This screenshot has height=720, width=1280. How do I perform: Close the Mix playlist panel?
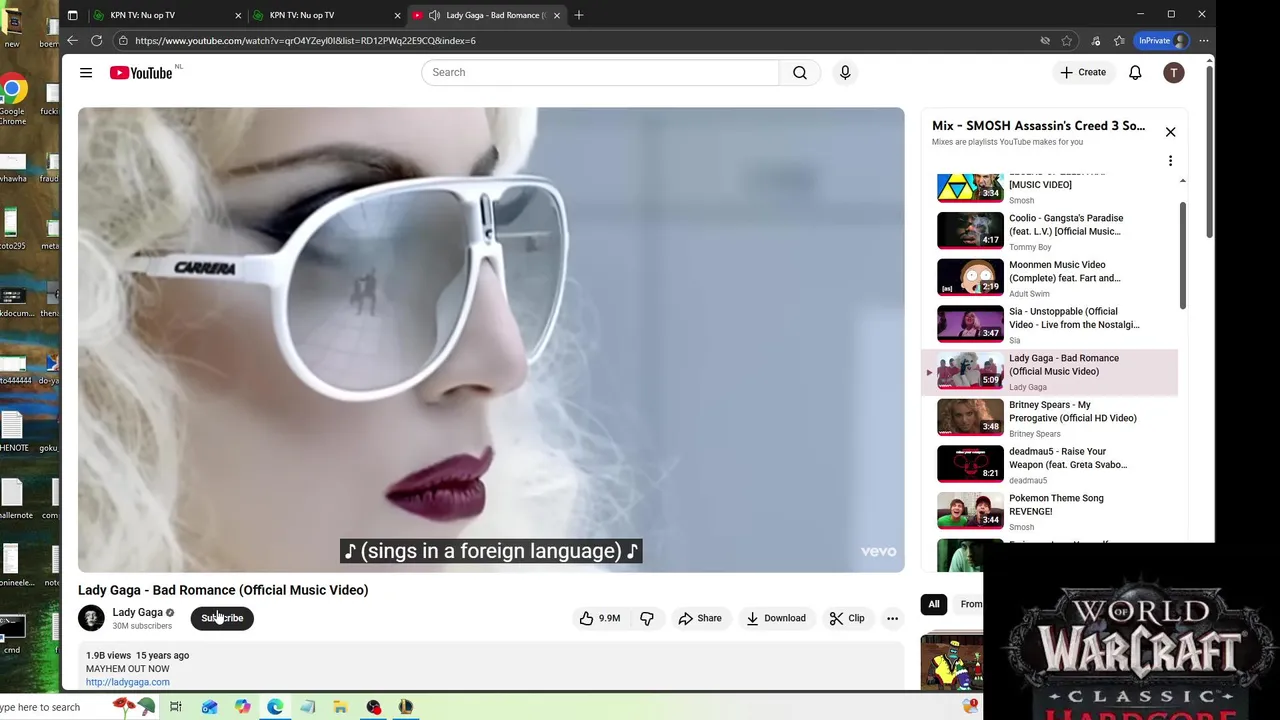pos(1170,132)
